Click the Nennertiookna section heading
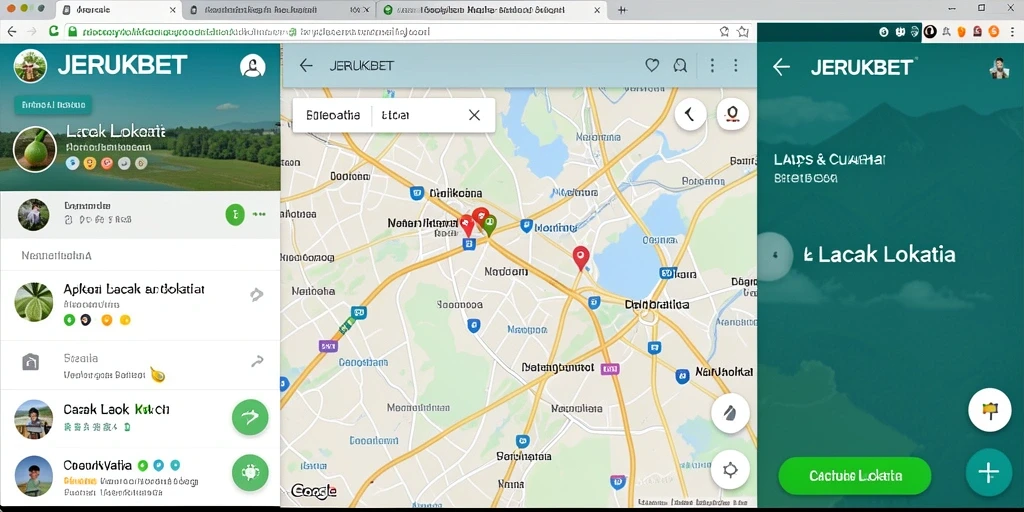This screenshot has width=1024, height=512. [x=56, y=255]
